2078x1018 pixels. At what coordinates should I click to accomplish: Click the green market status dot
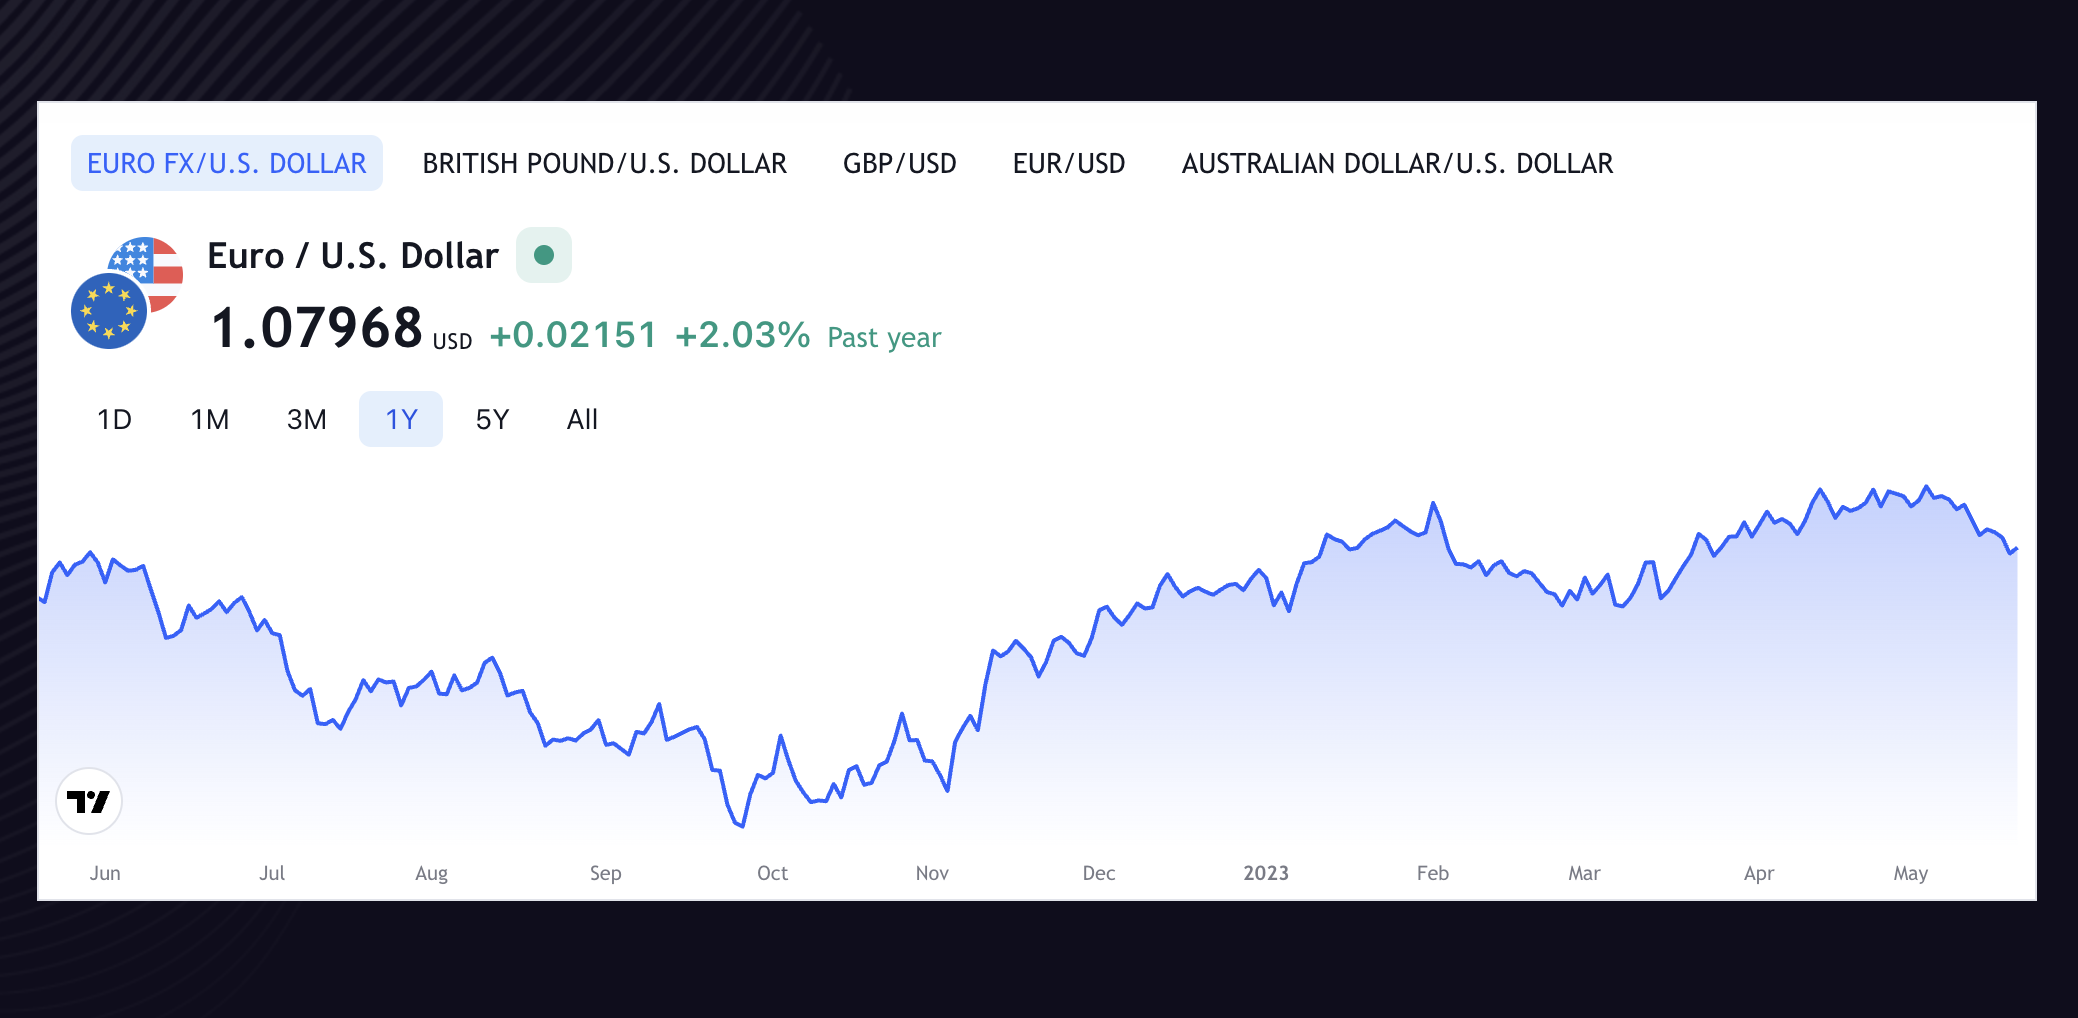tap(544, 255)
